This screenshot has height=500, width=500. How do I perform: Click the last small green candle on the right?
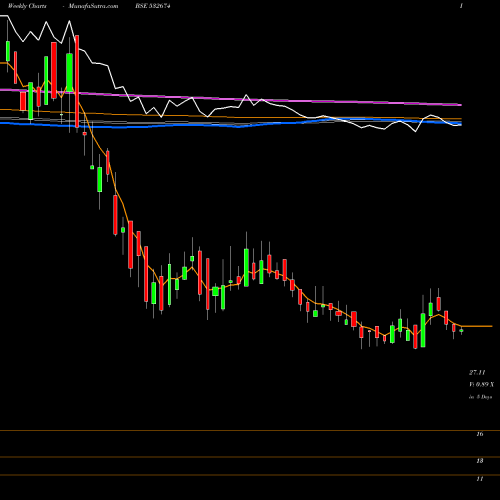pyautogui.click(x=461, y=331)
